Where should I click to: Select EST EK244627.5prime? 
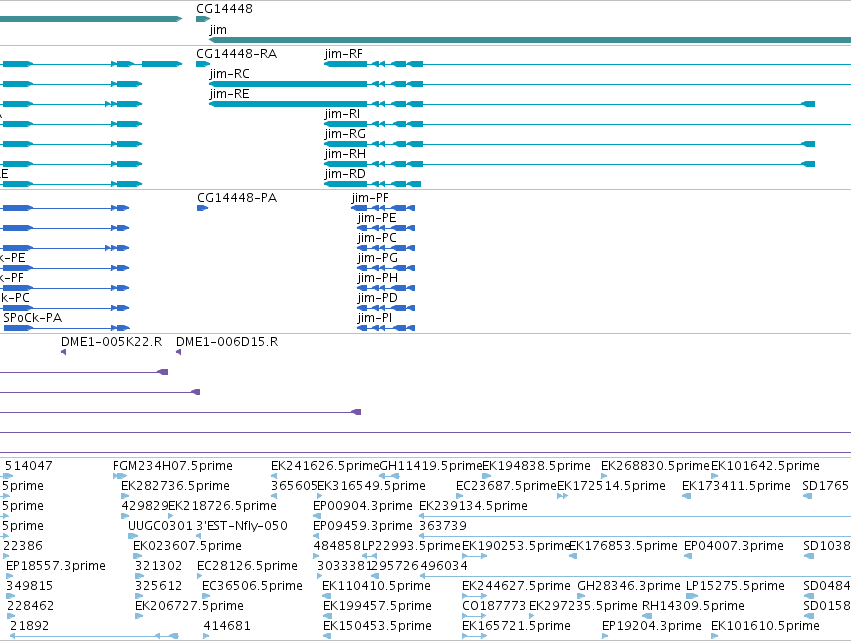click(516, 586)
